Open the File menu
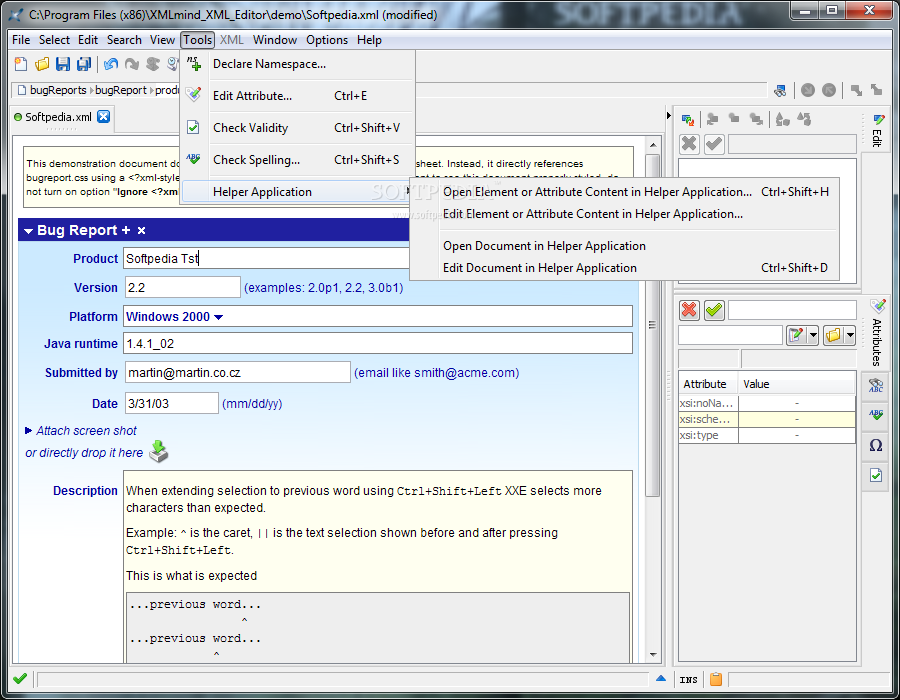The image size is (900, 700). pos(21,40)
